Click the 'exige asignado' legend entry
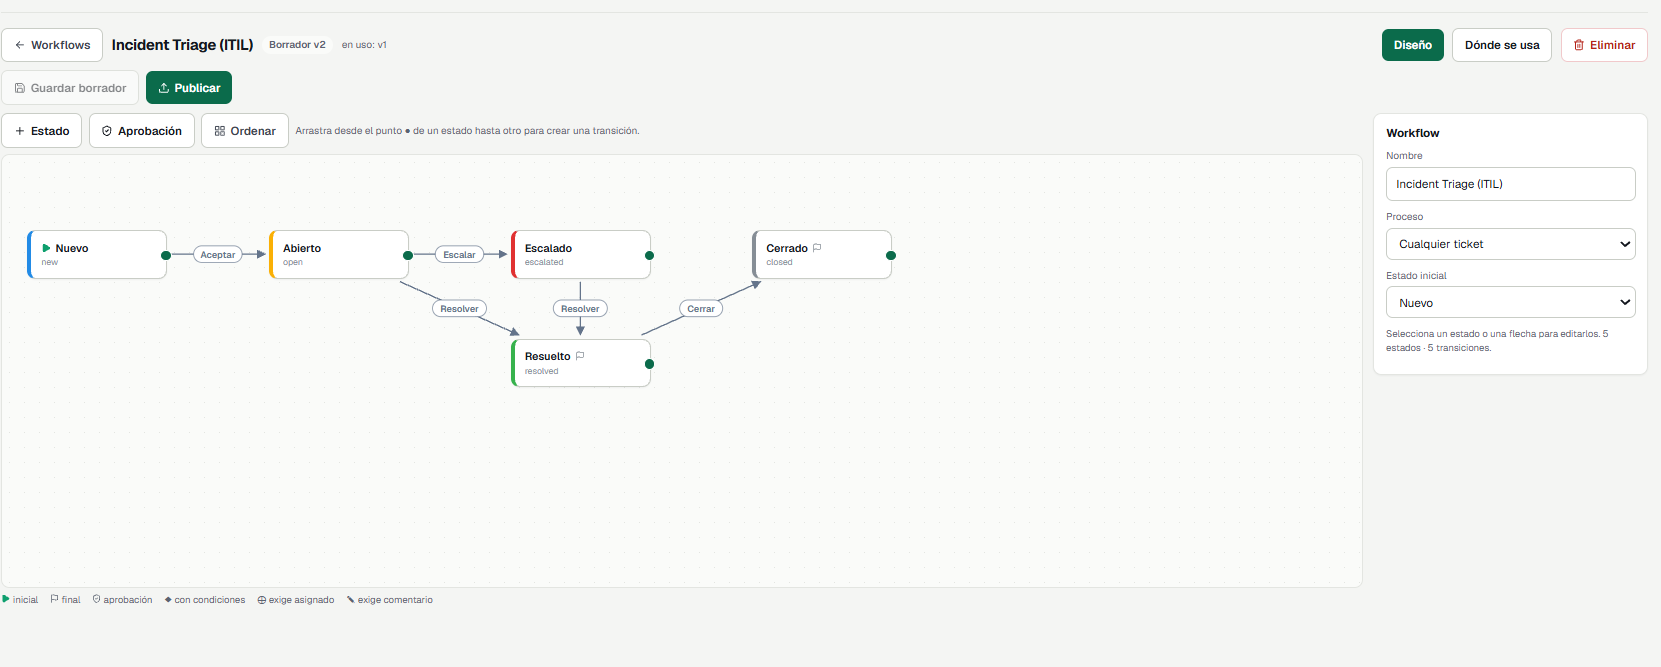 (x=296, y=600)
